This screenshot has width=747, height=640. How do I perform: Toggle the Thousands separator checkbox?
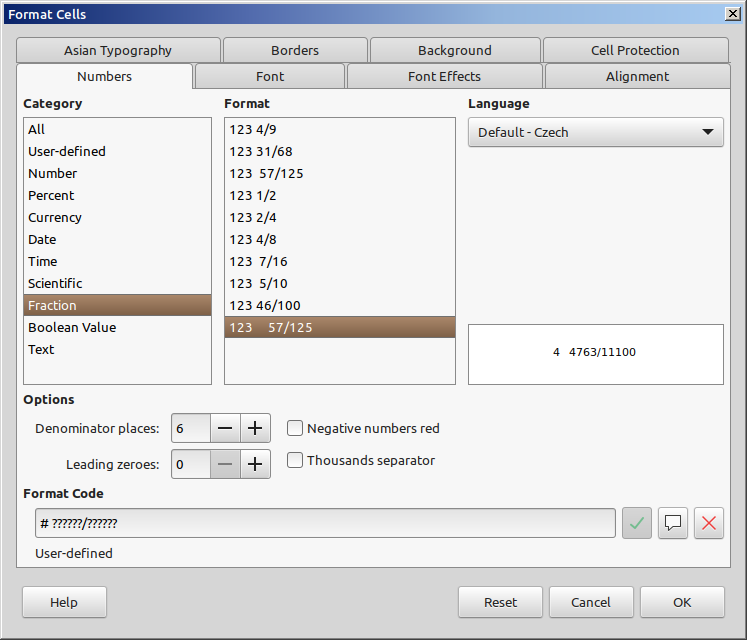coord(295,460)
